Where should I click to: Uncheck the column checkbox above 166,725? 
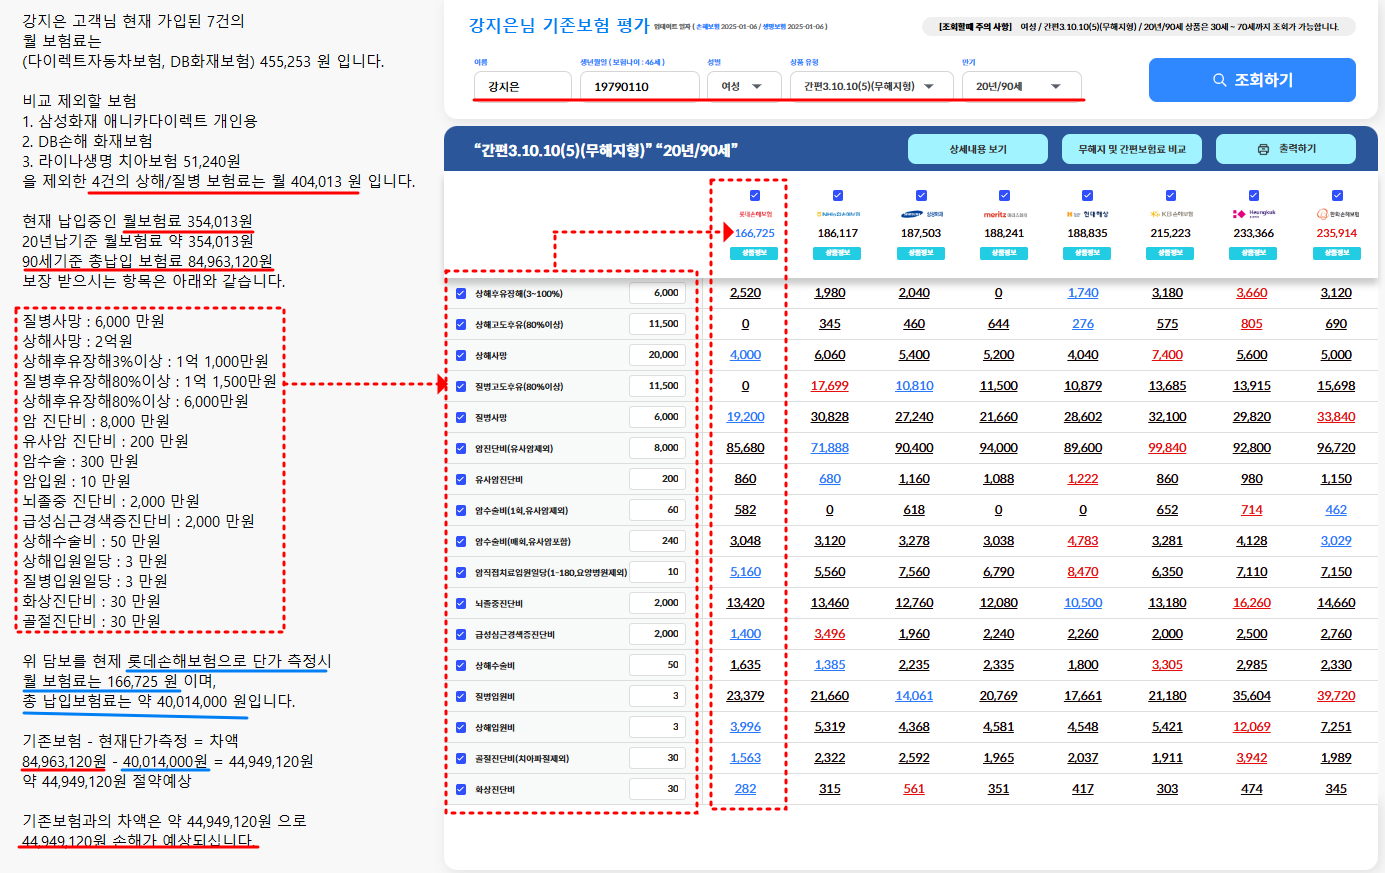click(755, 196)
